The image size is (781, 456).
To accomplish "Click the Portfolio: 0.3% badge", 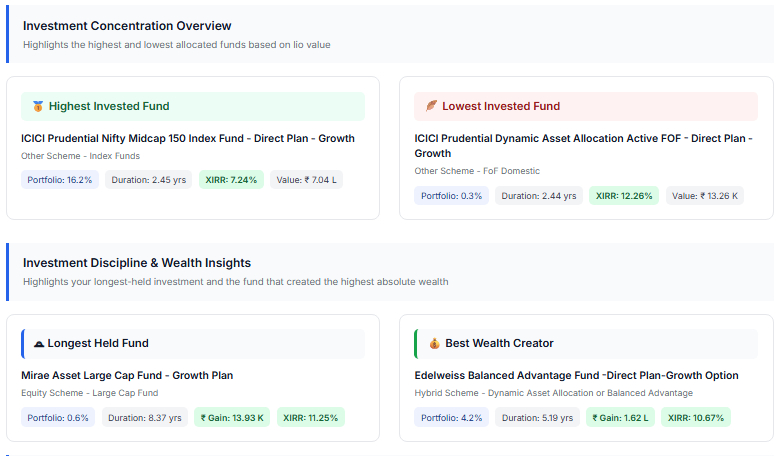I will pos(451,196).
